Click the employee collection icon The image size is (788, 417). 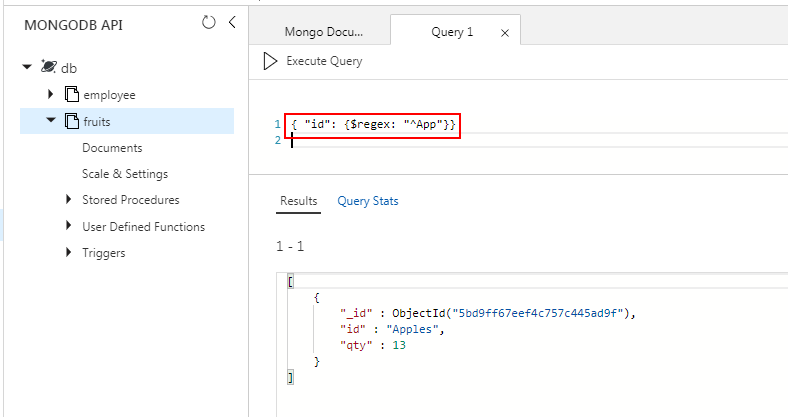pos(71,94)
